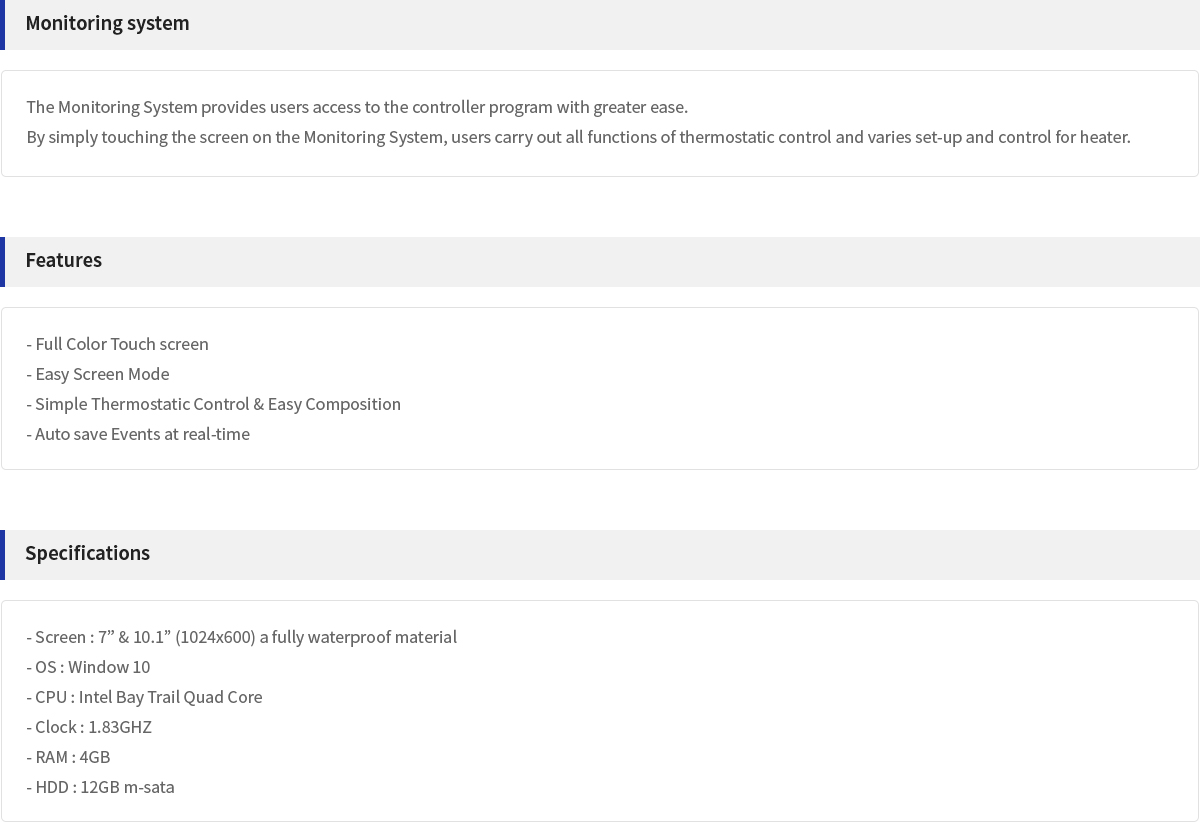The width and height of the screenshot is (1200, 822).
Task: Click the Clock 1.83GHZ line
Action: [89, 727]
